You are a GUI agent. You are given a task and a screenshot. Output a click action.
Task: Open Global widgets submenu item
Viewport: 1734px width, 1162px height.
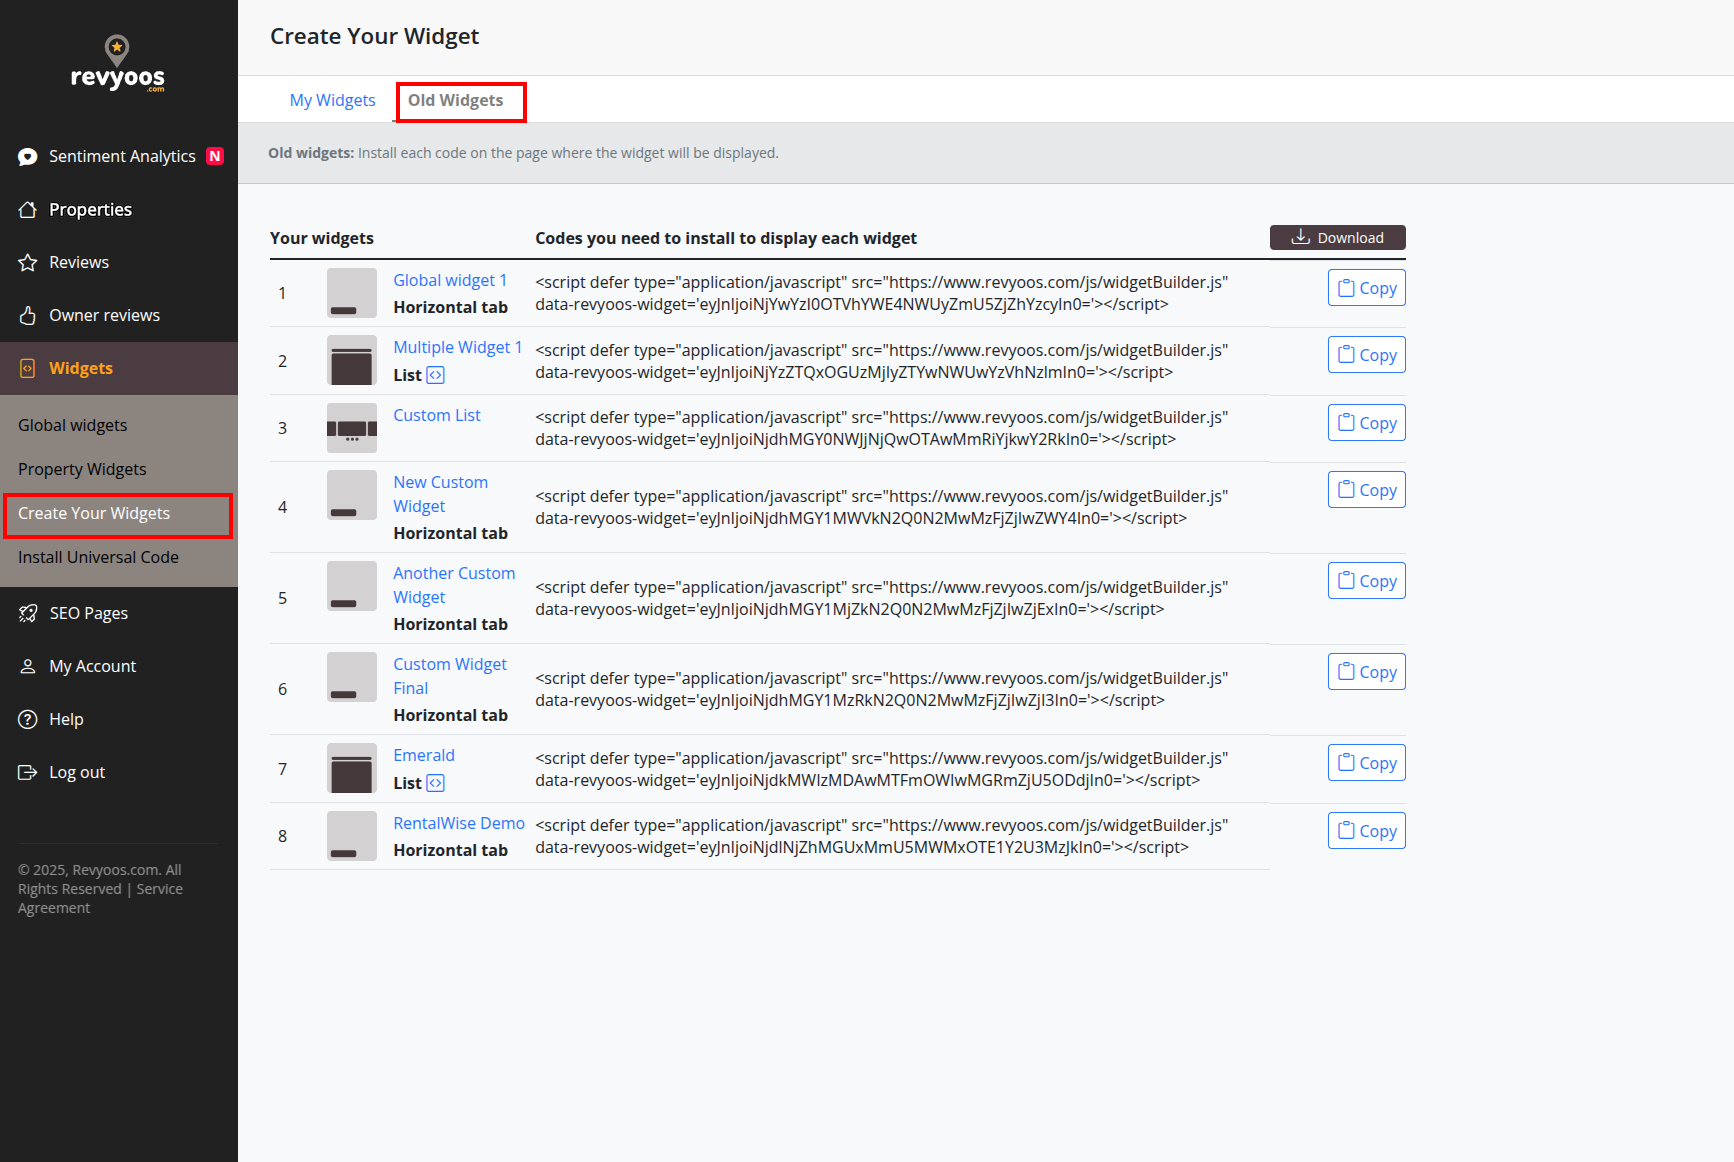[73, 425]
